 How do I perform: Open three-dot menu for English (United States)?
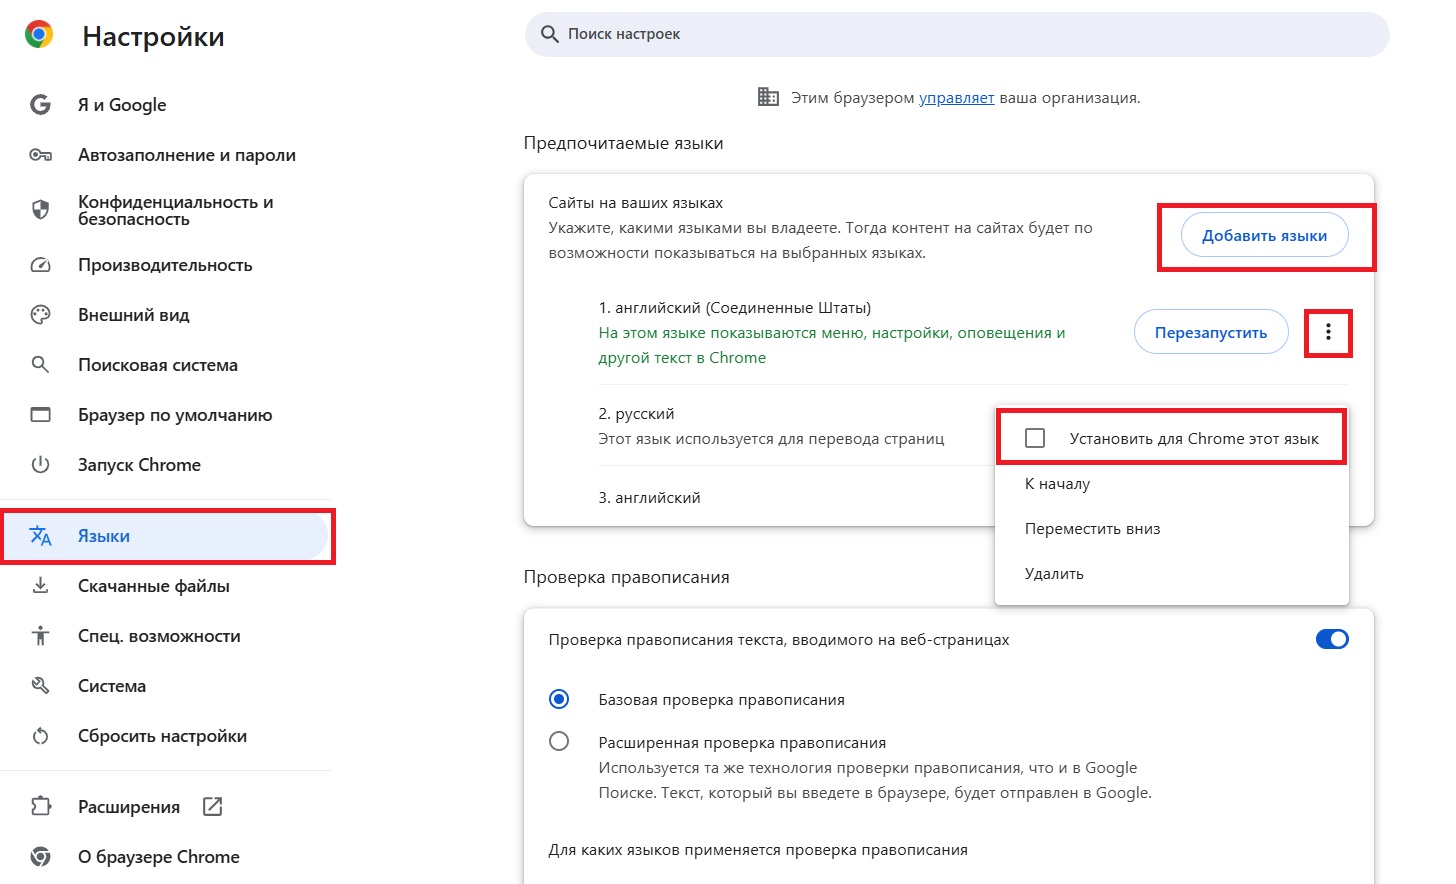coord(1328,333)
